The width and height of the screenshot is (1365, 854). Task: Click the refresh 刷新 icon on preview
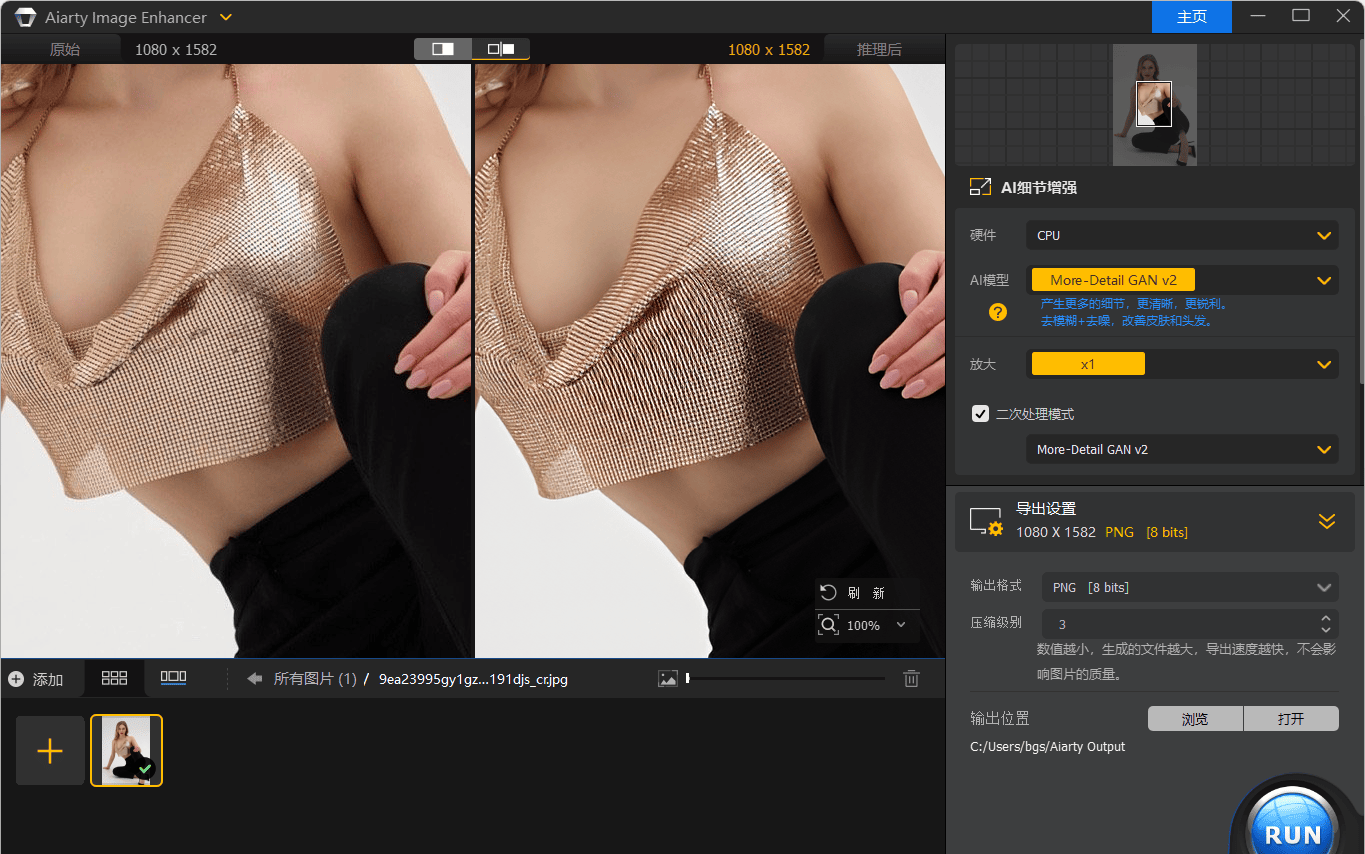828,593
